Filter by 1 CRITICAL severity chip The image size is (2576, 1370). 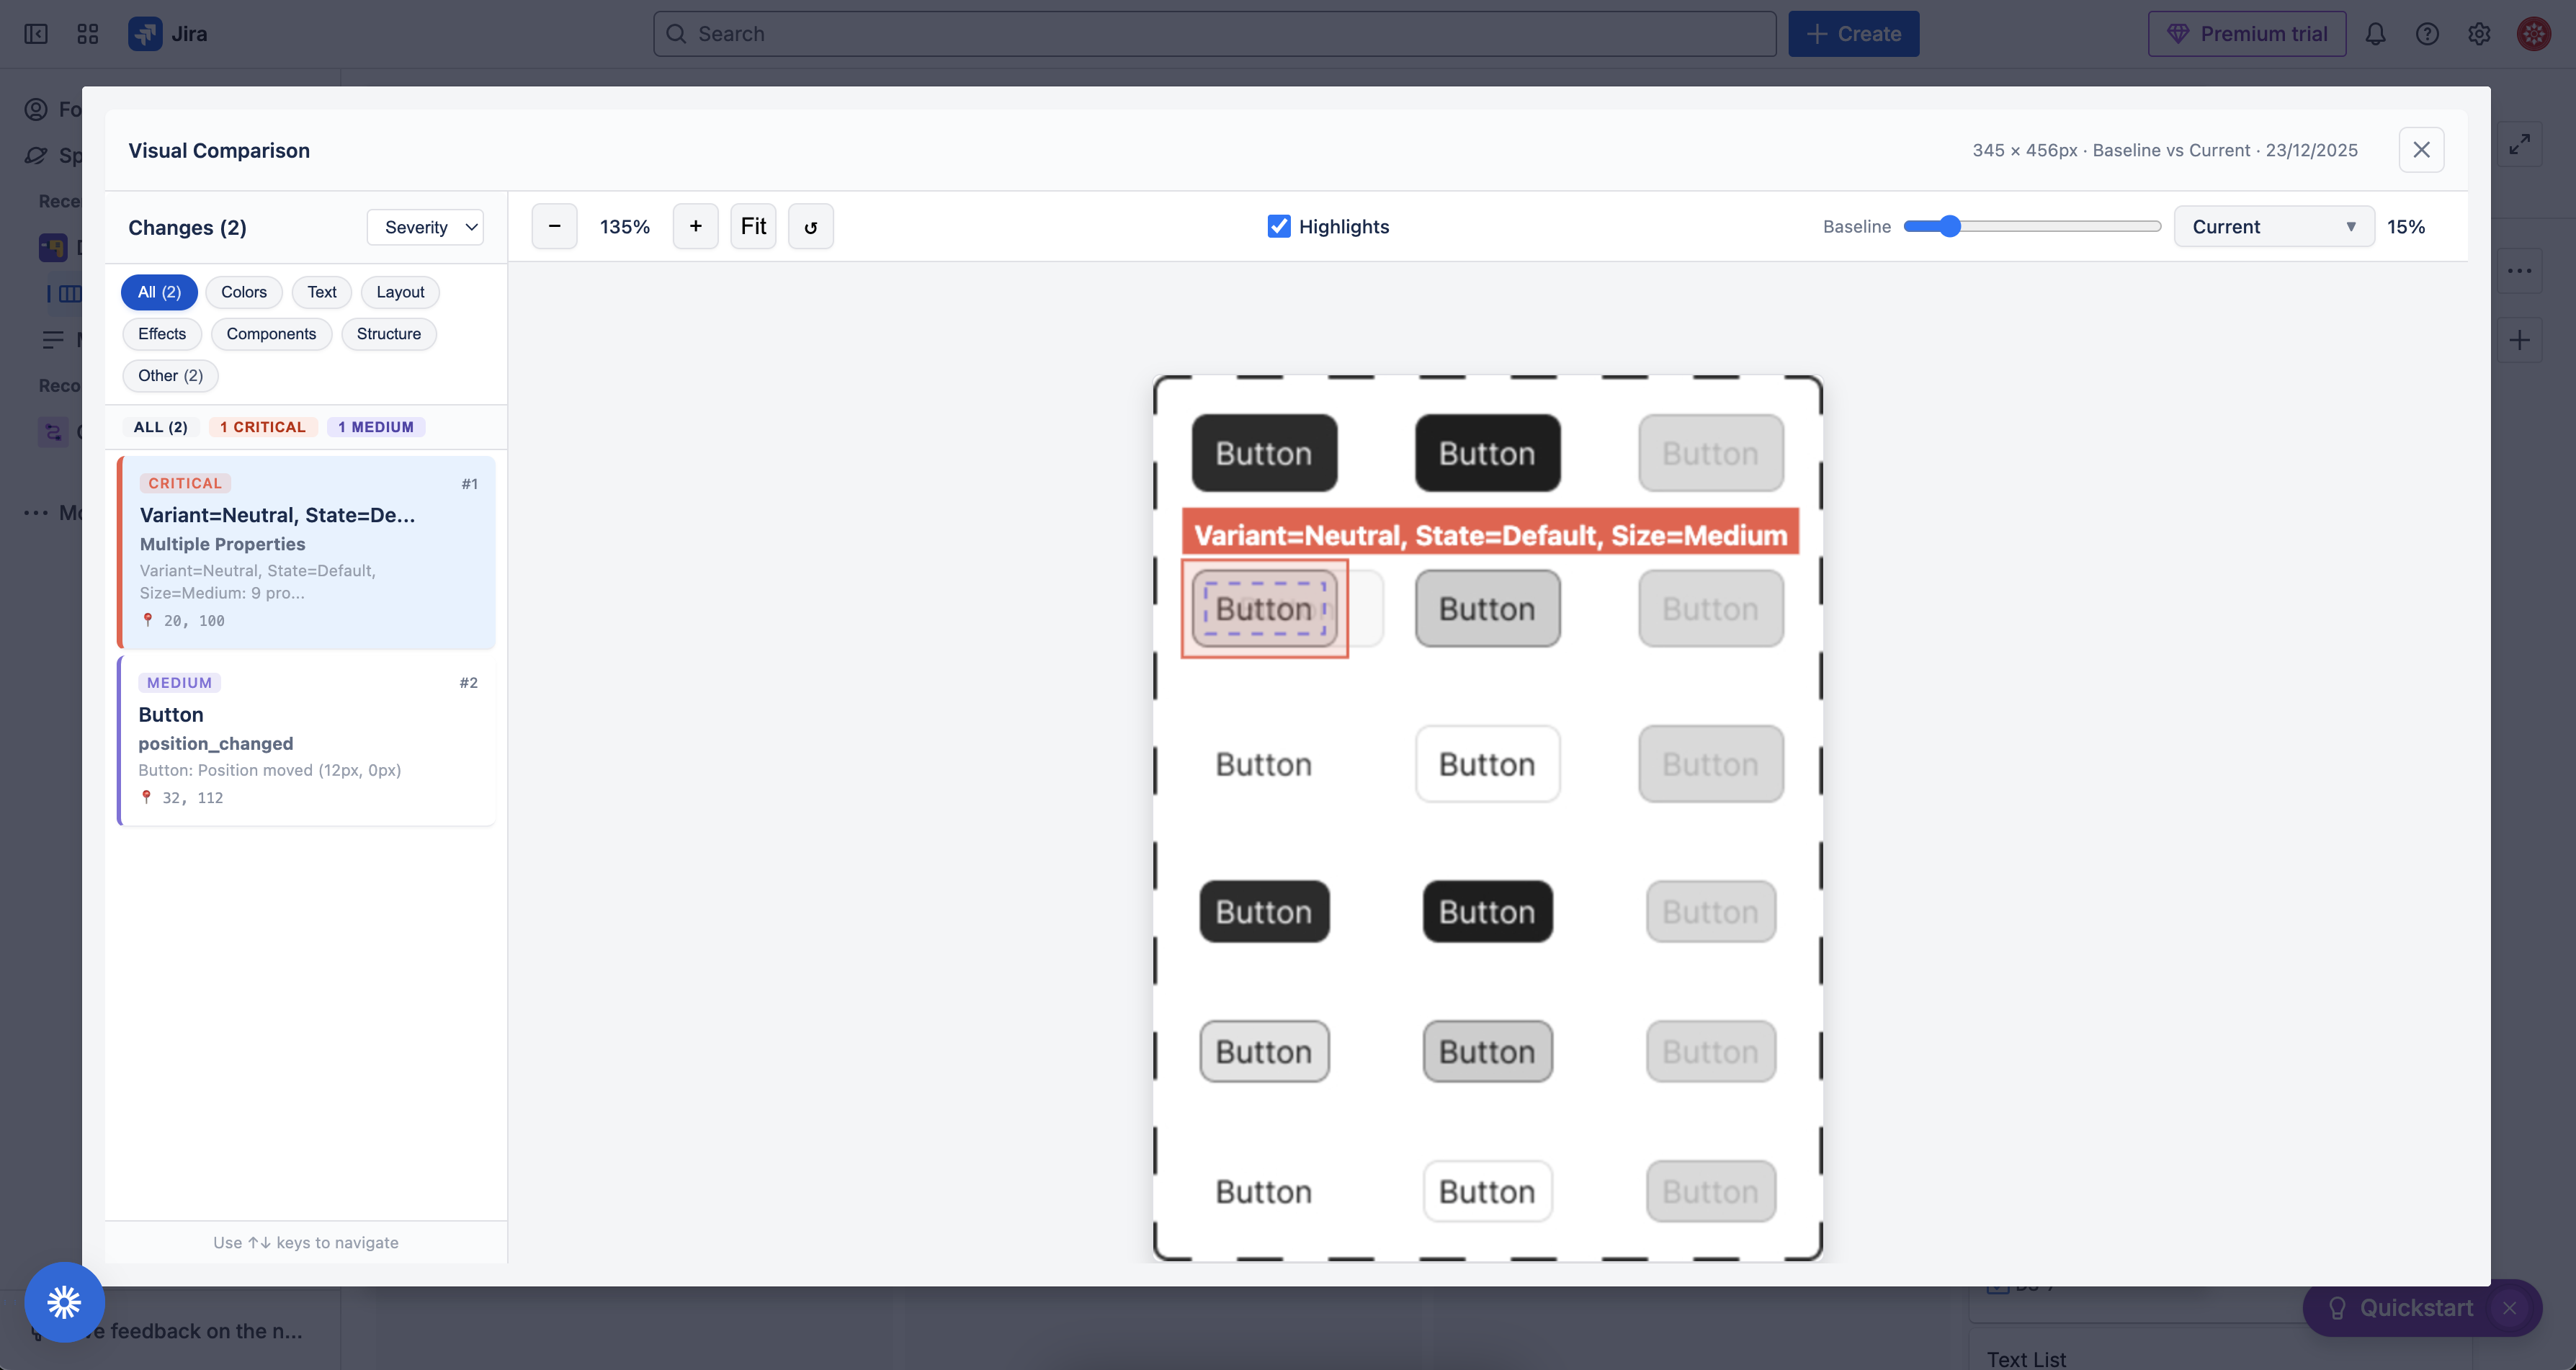coord(263,427)
